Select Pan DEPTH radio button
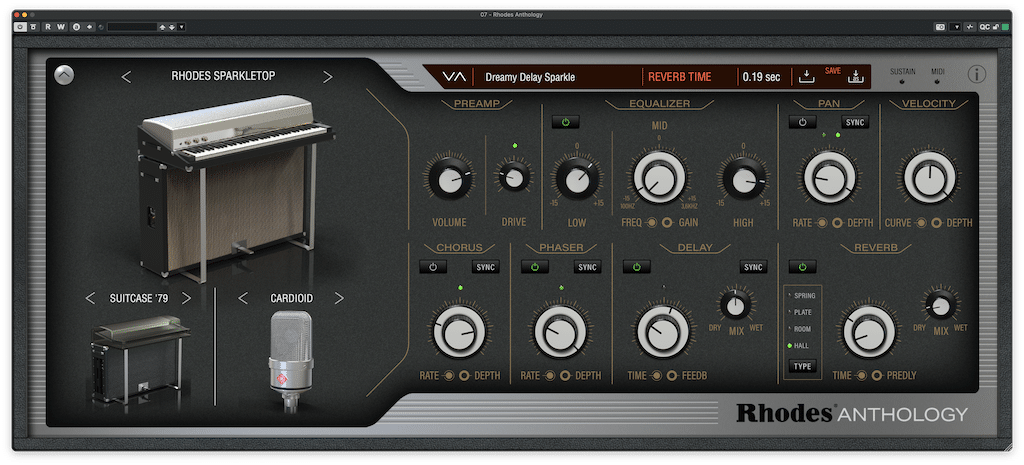This screenshot has height=465, width=1024. click(x=837, y=223)
